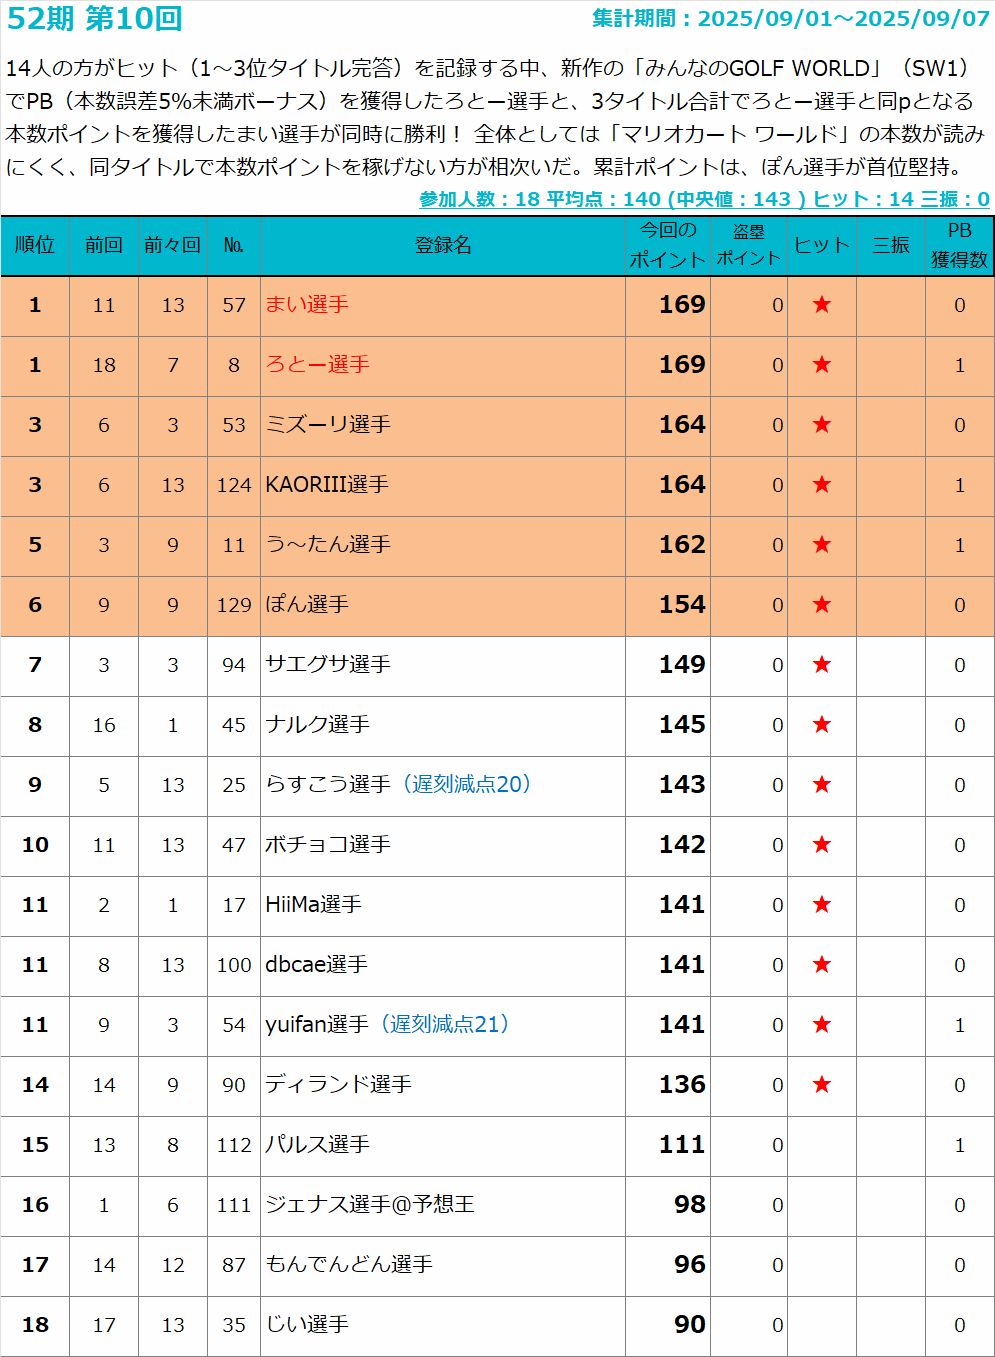This screenshot has width=995, height=1357.
Task: Click the 52期 第10回 title heading
Action: [x=95, y=19]
